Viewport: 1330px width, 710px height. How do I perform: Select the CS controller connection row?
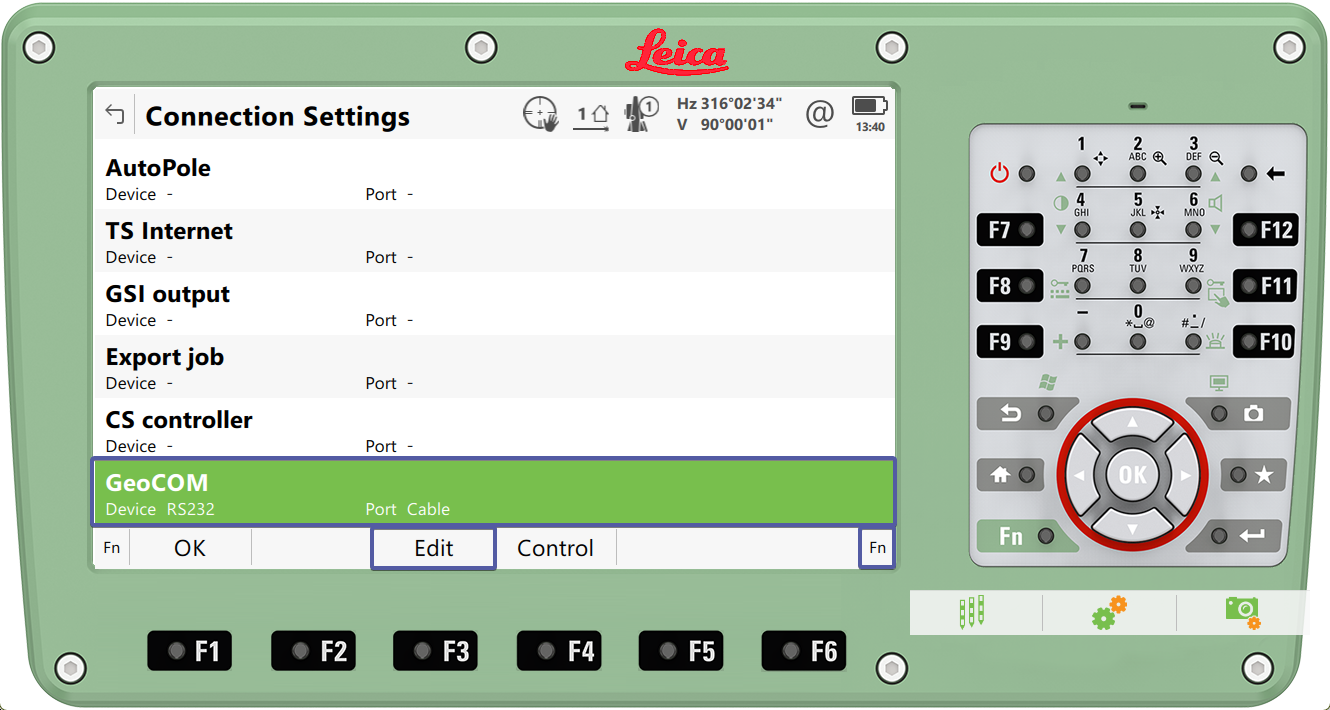[494, 428]
